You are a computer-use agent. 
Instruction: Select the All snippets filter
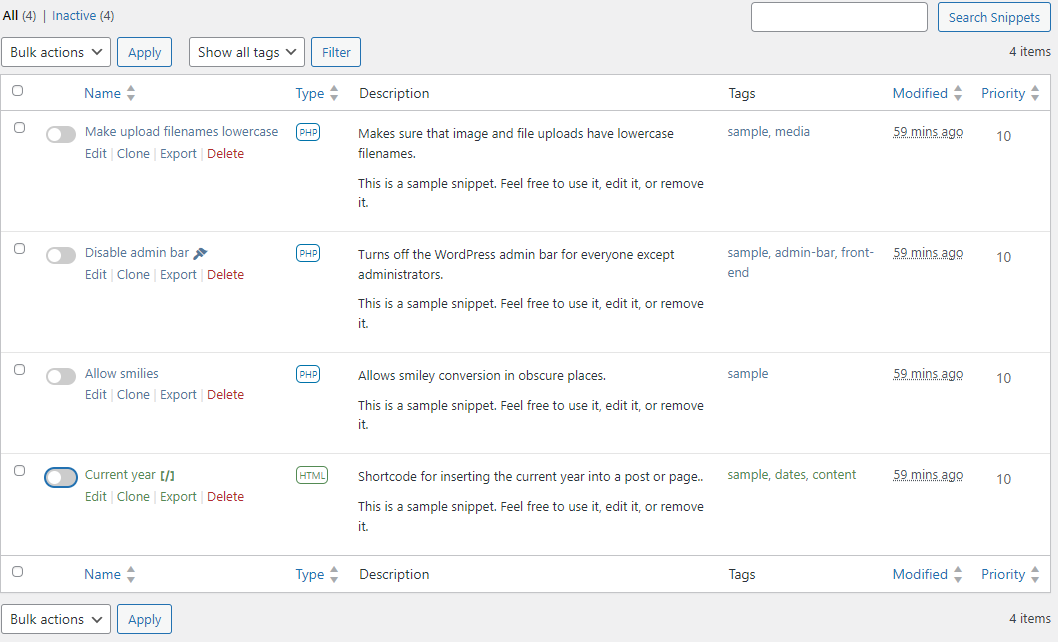10,15
